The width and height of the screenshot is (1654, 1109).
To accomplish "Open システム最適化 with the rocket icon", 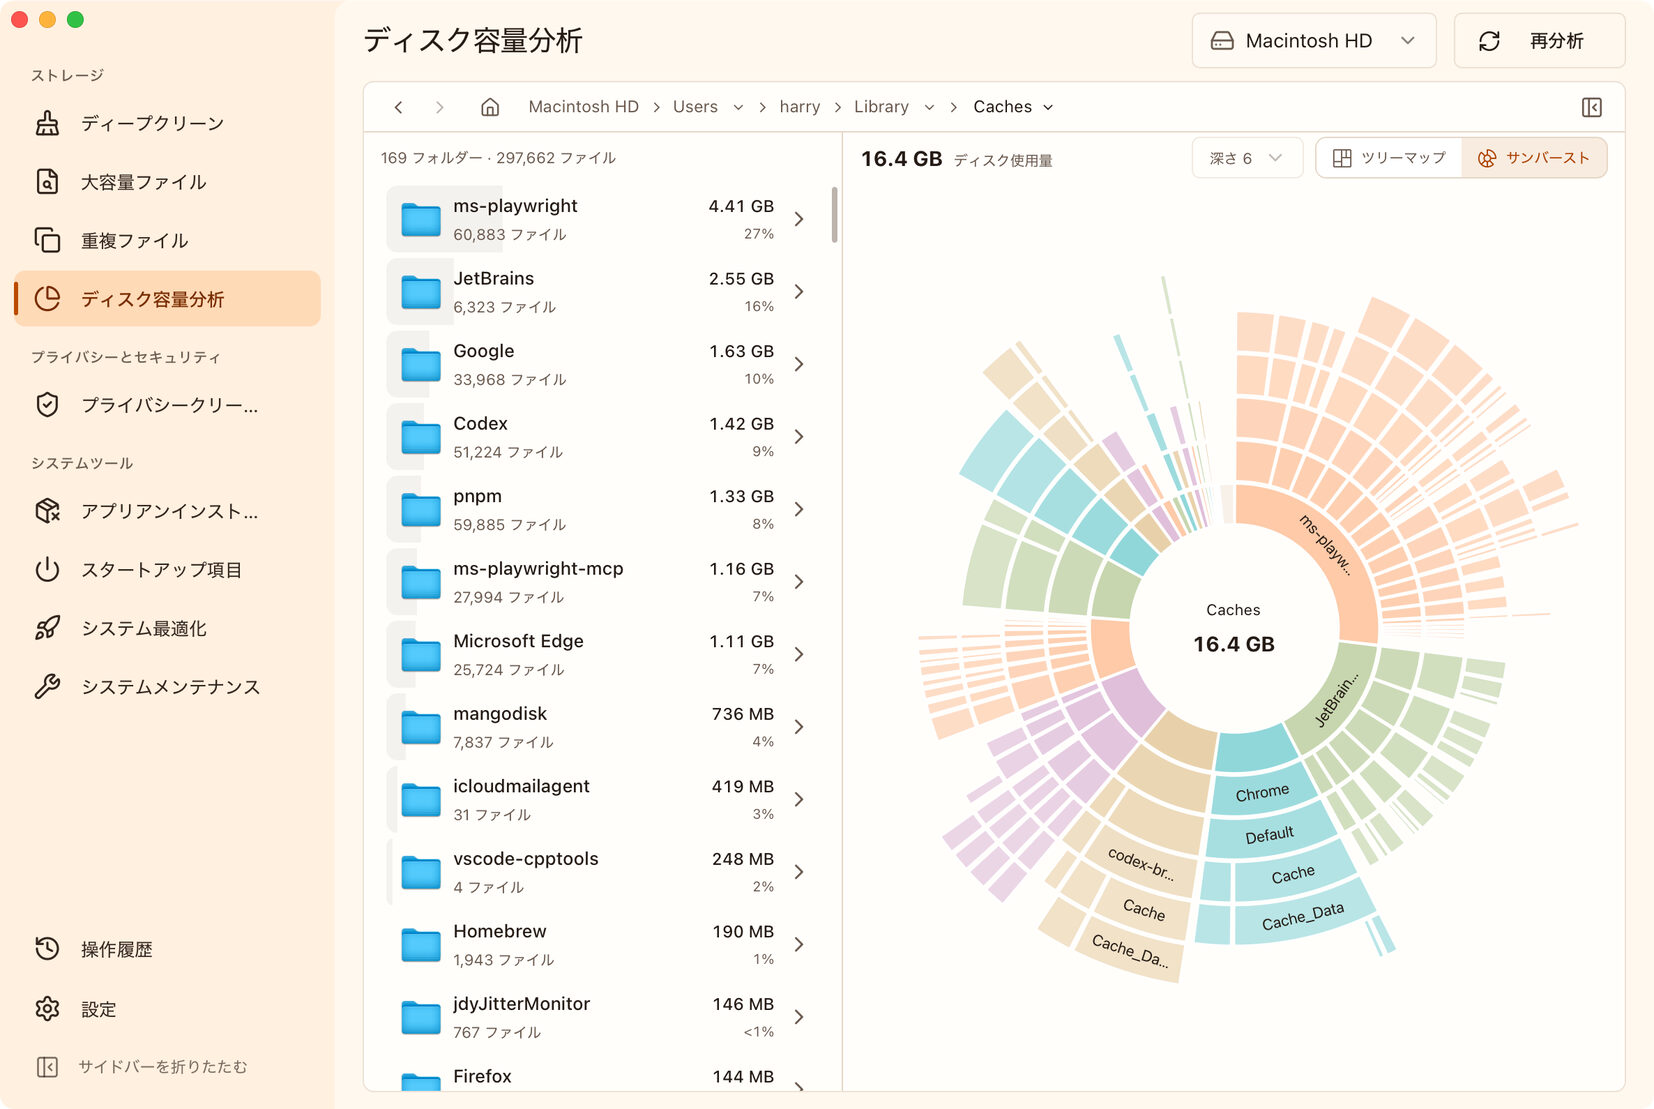I will coord(167,628).
